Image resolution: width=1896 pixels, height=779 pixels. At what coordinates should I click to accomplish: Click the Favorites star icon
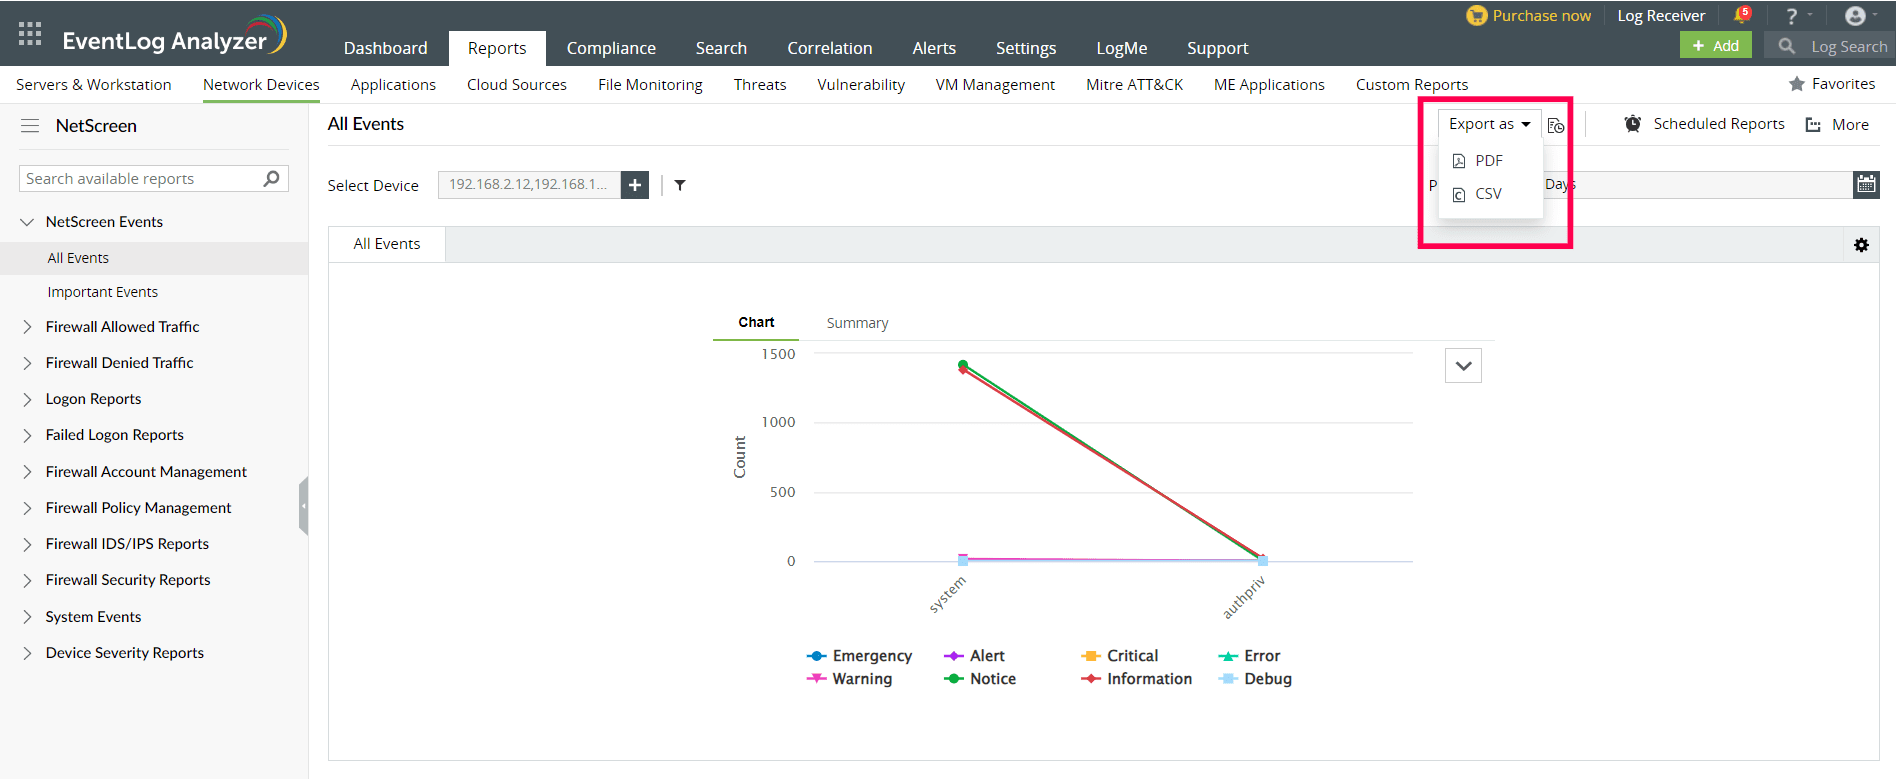tap(1797, 84)
